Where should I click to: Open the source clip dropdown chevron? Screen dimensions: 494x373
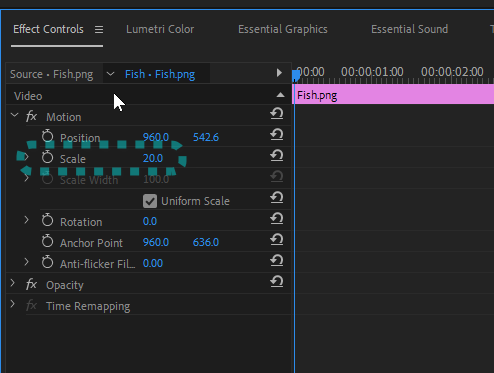point(110,74)
